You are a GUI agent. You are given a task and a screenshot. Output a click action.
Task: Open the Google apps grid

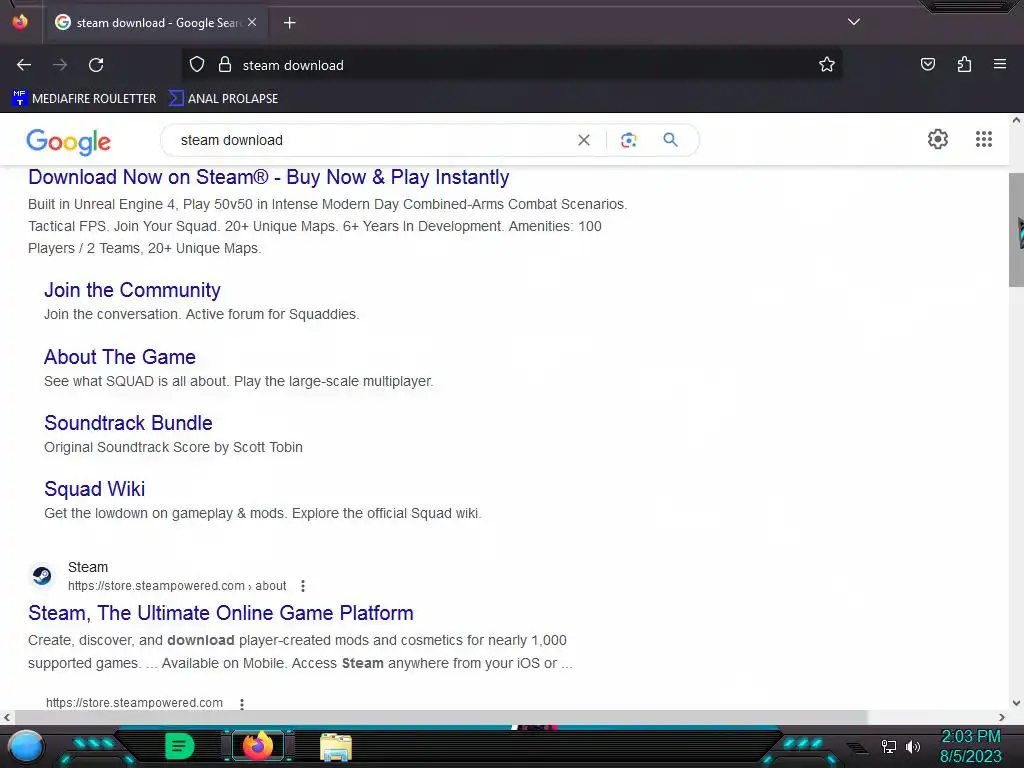[x=984, y=139]
